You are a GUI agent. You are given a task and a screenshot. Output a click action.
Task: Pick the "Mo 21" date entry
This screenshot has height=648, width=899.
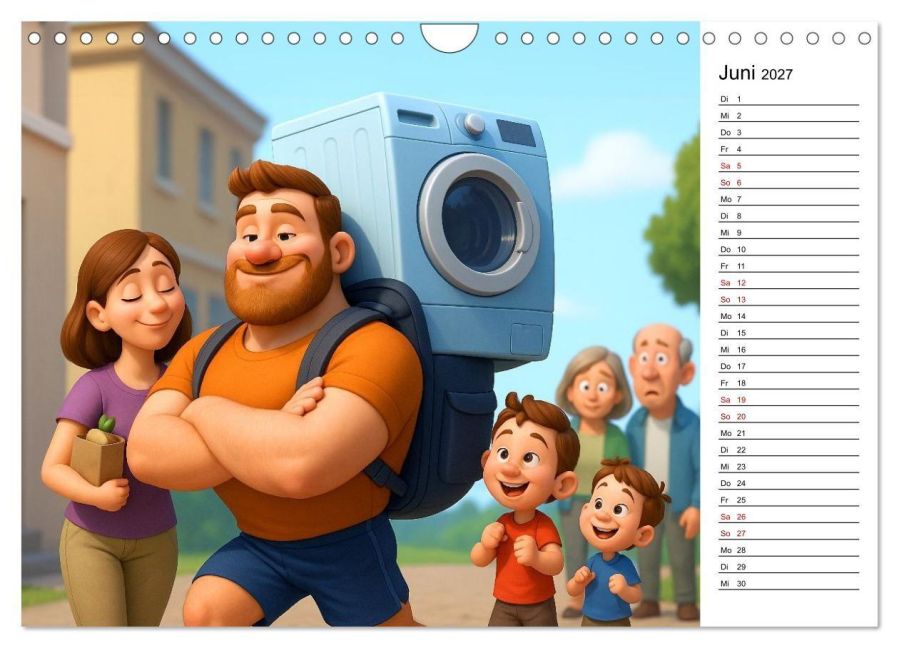(789, 433)
